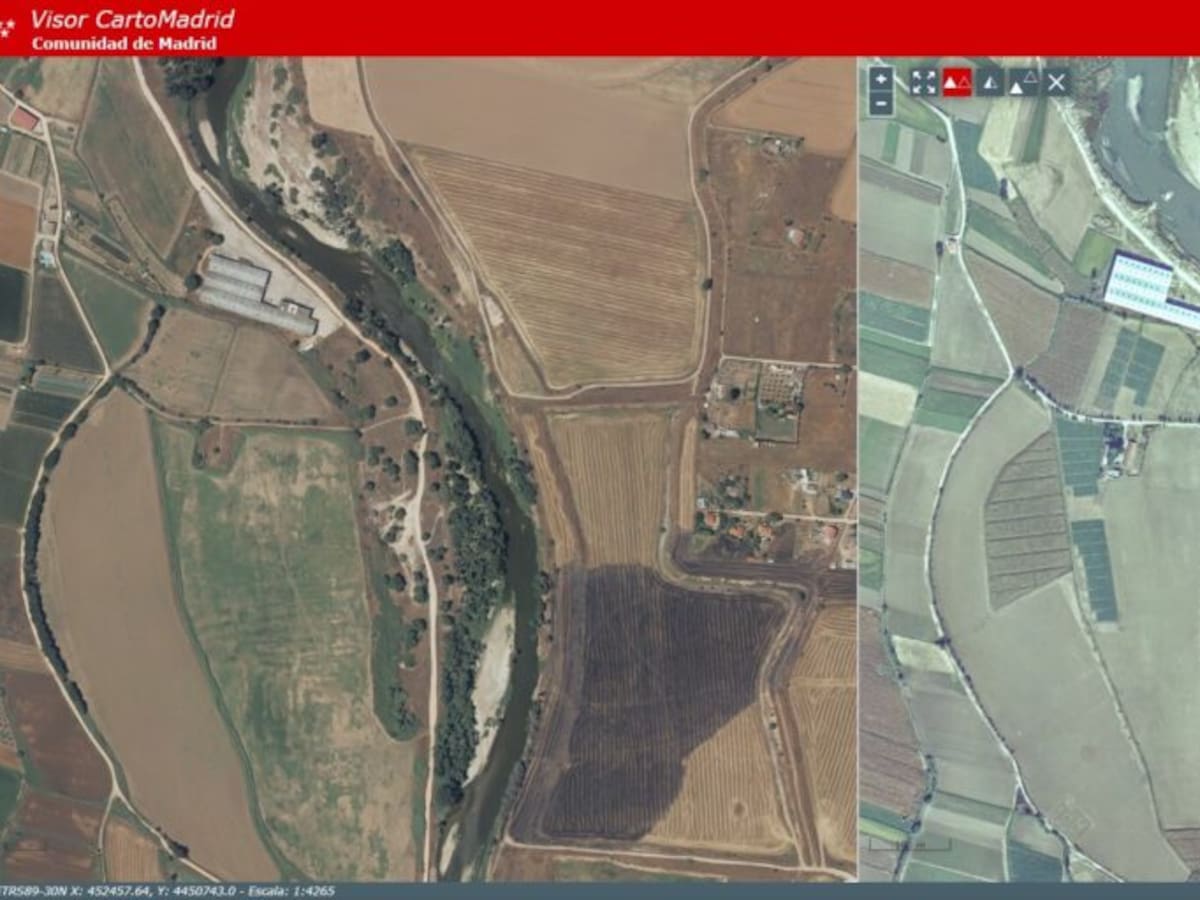Select the triangle swap-view icon
Viewport: 1200px width, 900px height.
click(x=1025, y=81)
